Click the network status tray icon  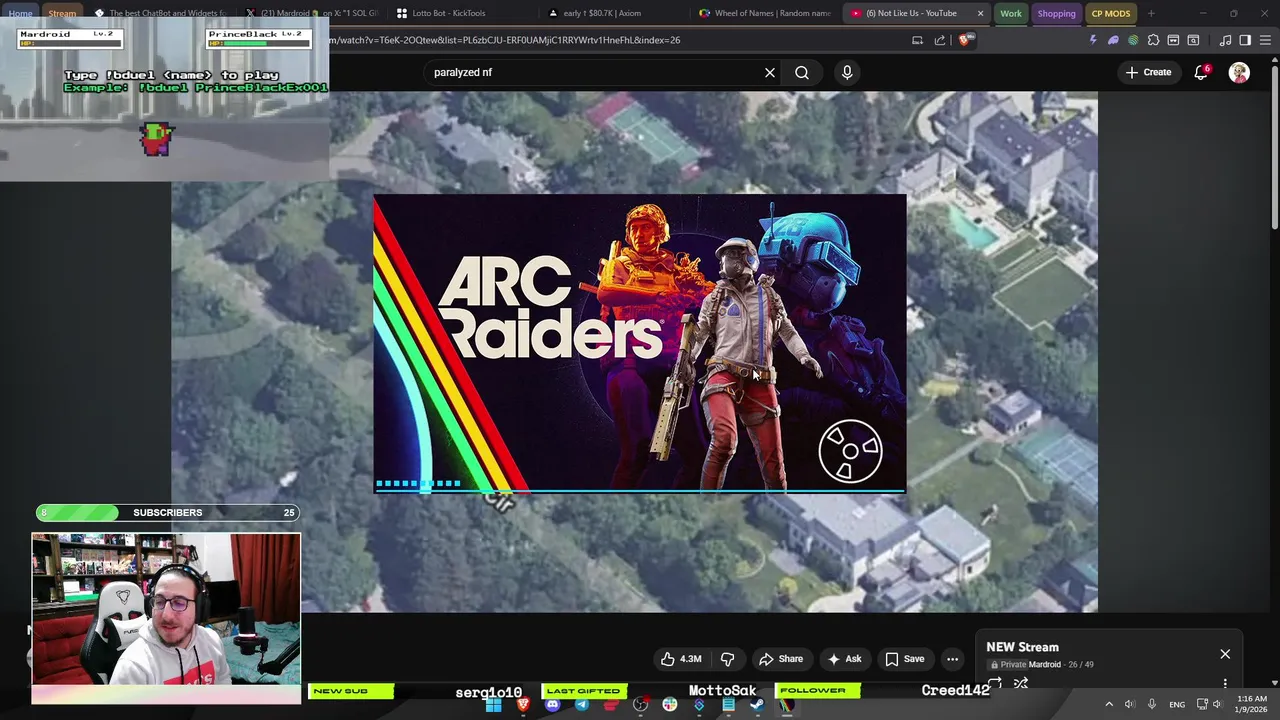coord(1202,704)
